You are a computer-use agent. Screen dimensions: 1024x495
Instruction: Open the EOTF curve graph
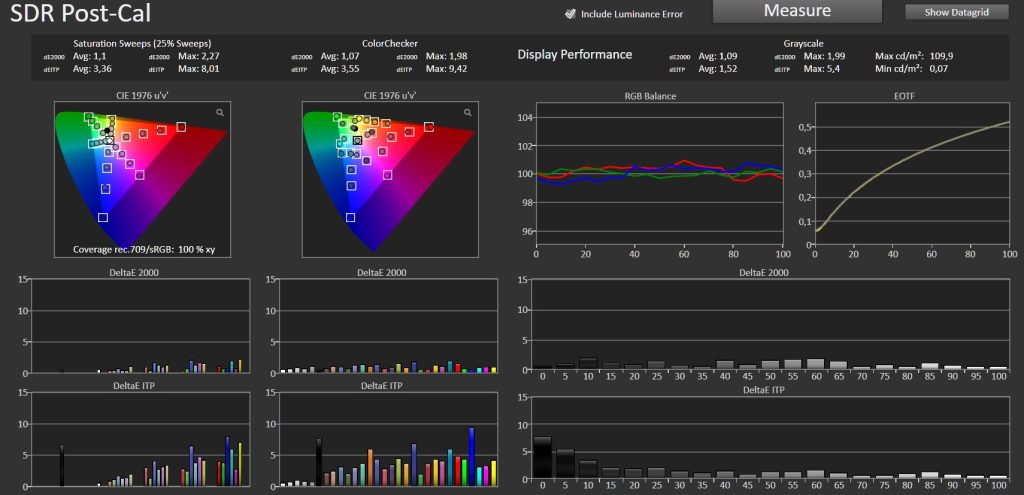[x=912, y=174]
